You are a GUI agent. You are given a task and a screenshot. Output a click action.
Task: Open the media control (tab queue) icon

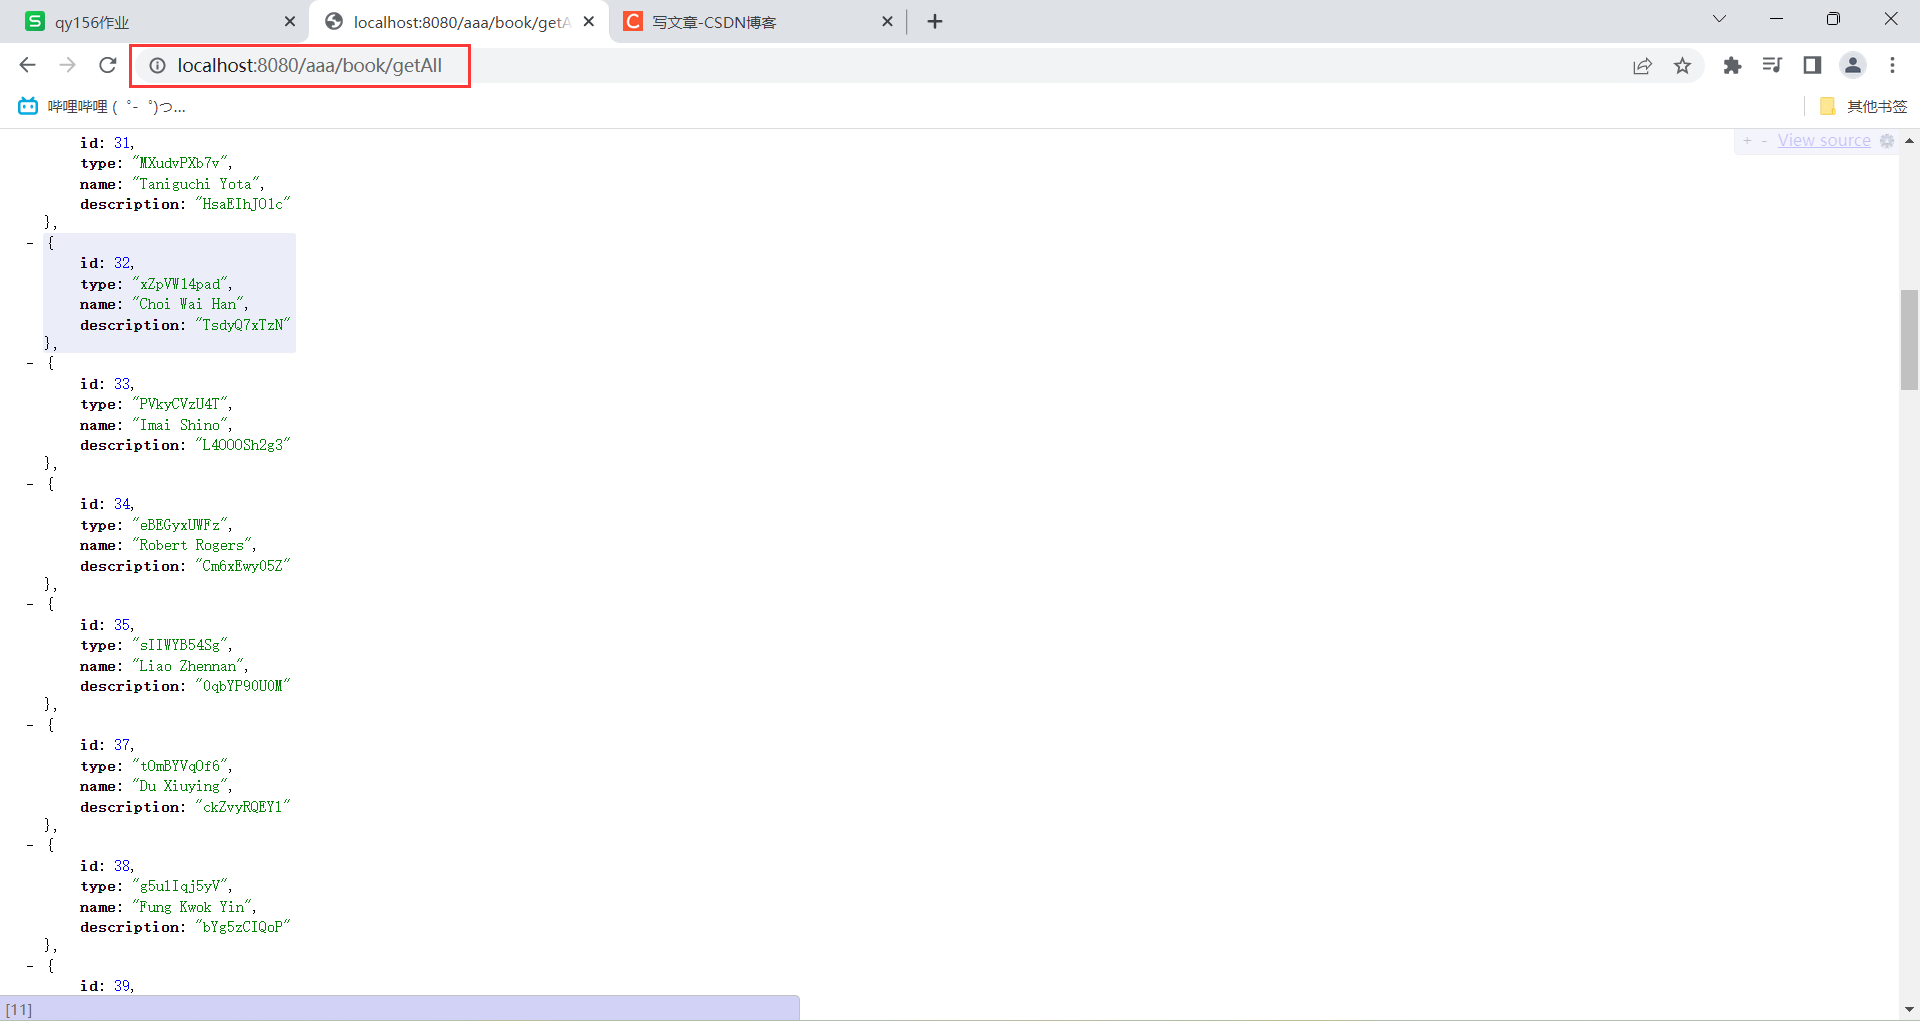[1772, 65]
